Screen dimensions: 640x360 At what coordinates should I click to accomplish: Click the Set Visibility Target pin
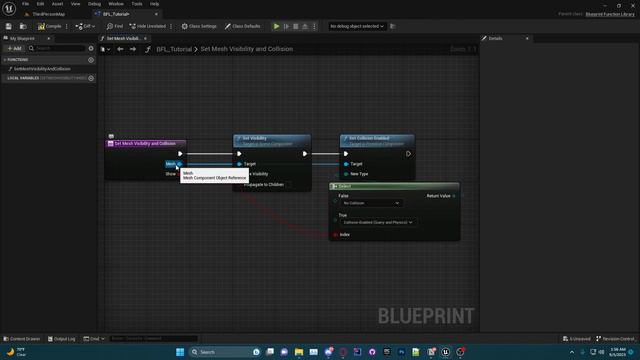click(x=240, y=164)
